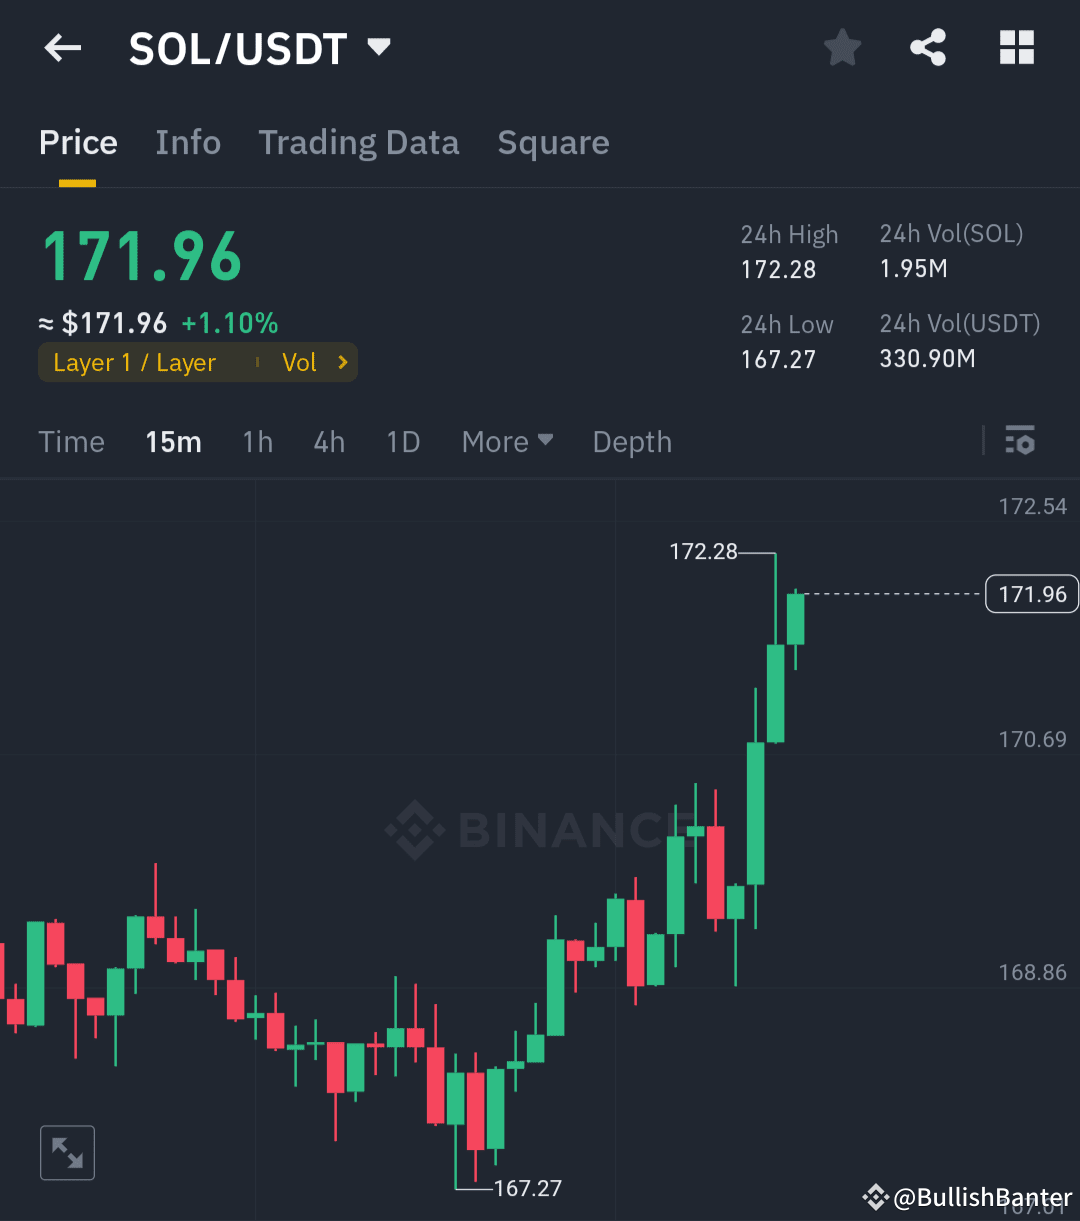The image size is (1080, 1221).
Task: Open the Square tab
Action: 553,143
